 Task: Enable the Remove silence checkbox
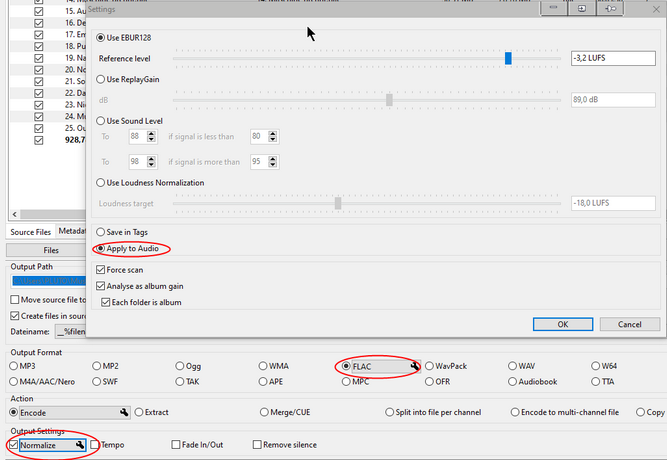tap(257, 445)
